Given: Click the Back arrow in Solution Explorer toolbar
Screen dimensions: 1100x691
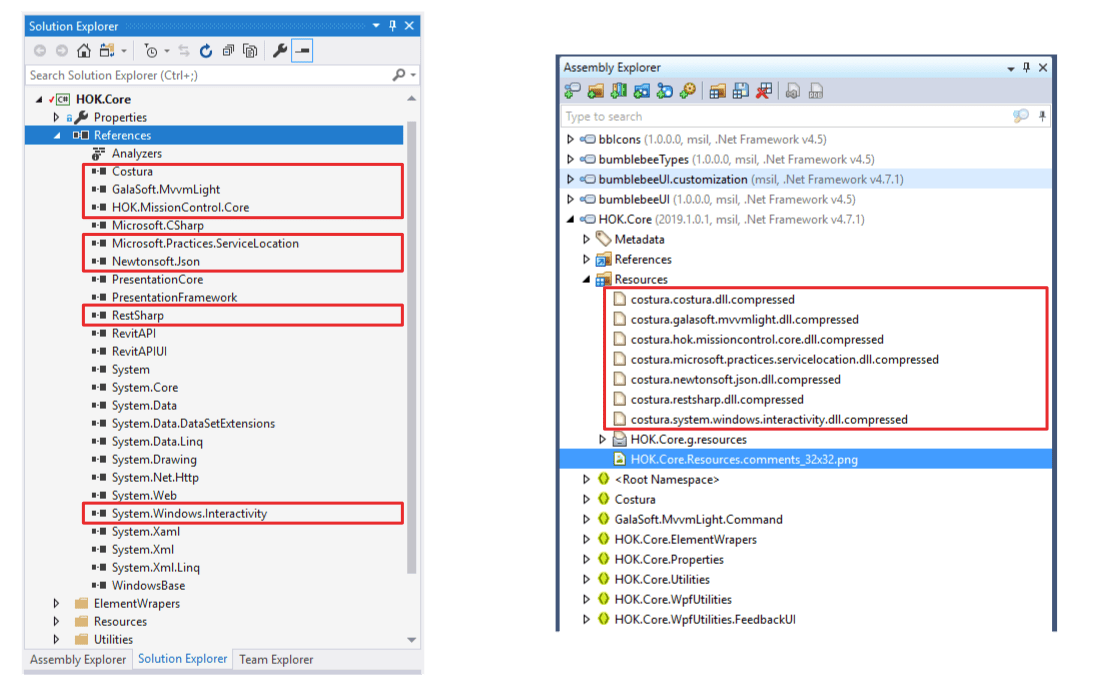Looking at the screenshot, I should 40,51.
